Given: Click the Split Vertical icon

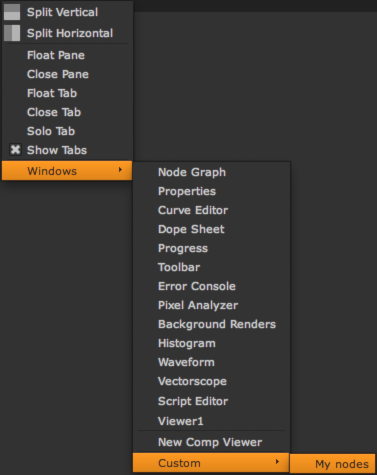Looking at the screenshot, I should 12,12.
